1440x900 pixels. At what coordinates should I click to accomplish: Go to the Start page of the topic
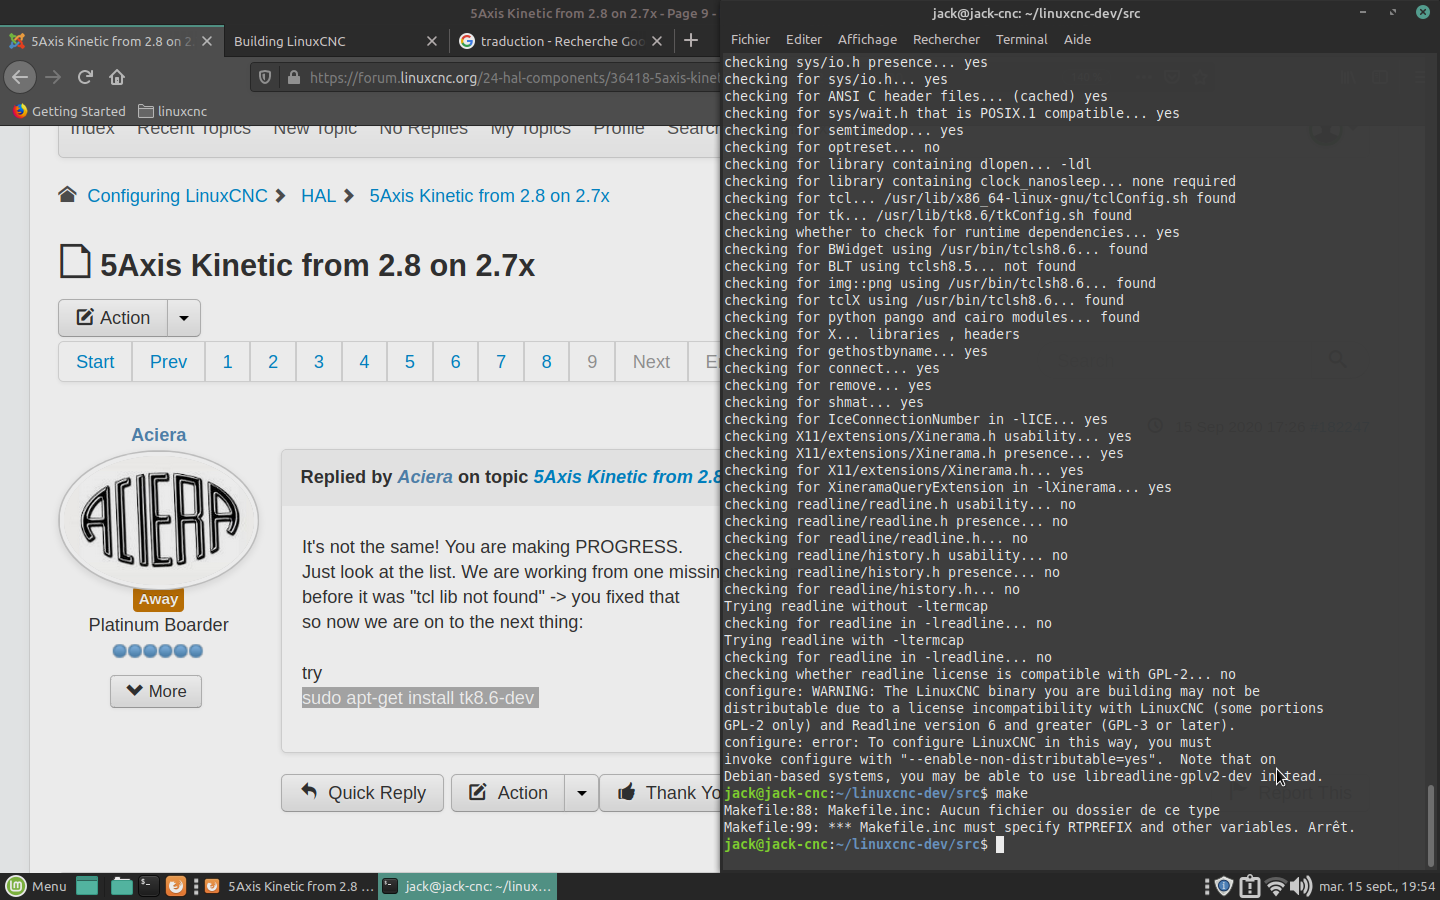click(x=95, y=362)
